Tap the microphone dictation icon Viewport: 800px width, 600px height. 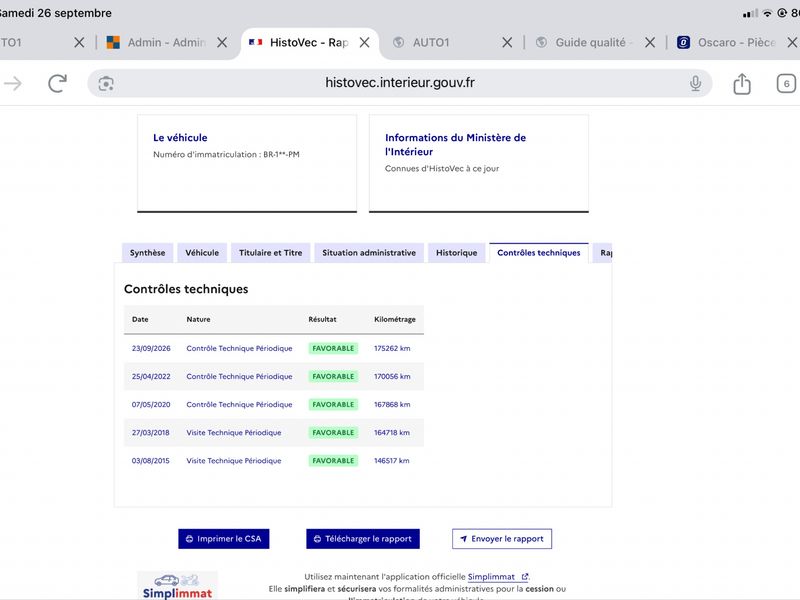tap(695, 83)
